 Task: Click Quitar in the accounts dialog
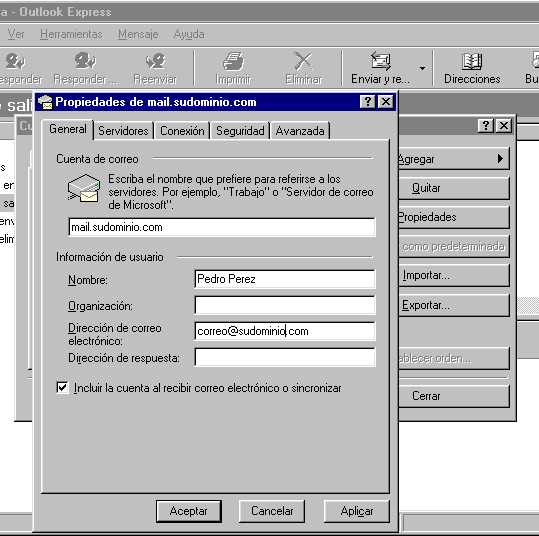pos(454,188)
